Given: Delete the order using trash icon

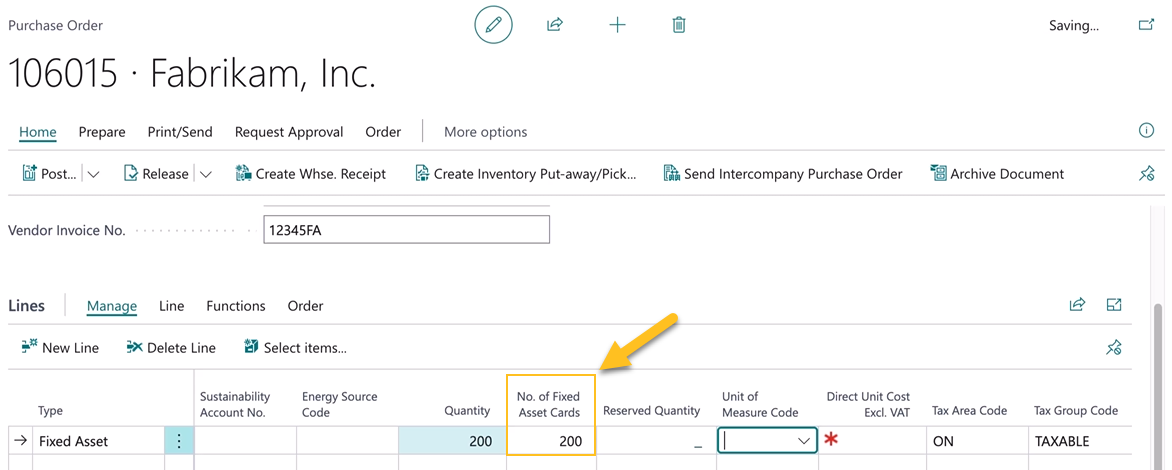Looking at the screenshot, I should 679,25.
